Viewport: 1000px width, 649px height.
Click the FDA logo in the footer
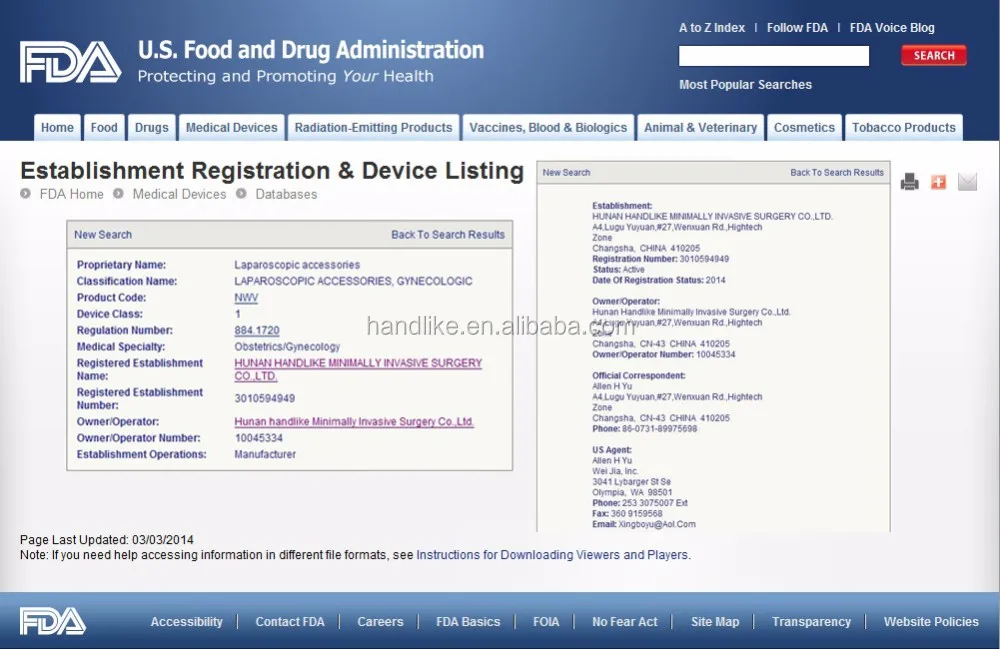pos(52,621)
